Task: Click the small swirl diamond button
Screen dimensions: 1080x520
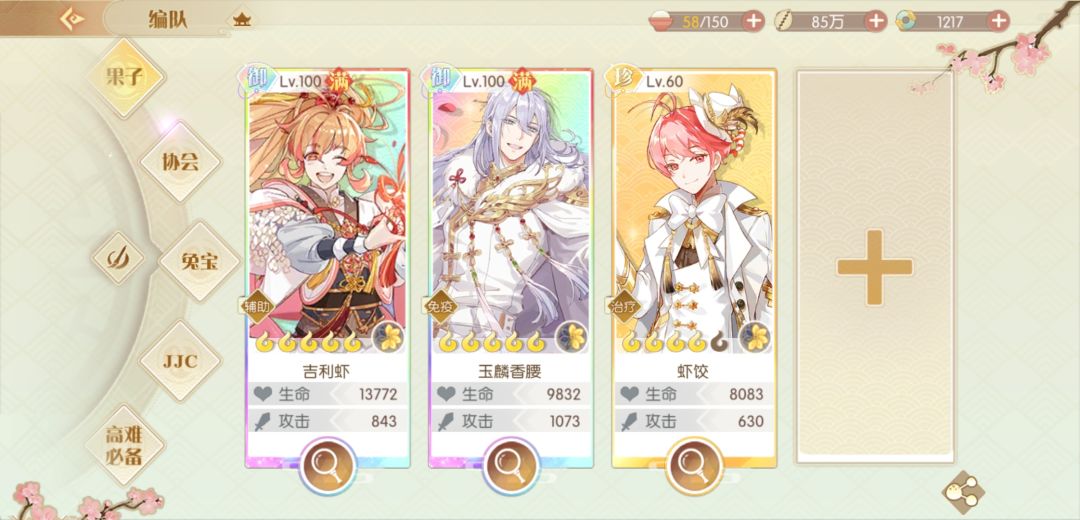Action: pyautogui.click(x=118, y=258)
